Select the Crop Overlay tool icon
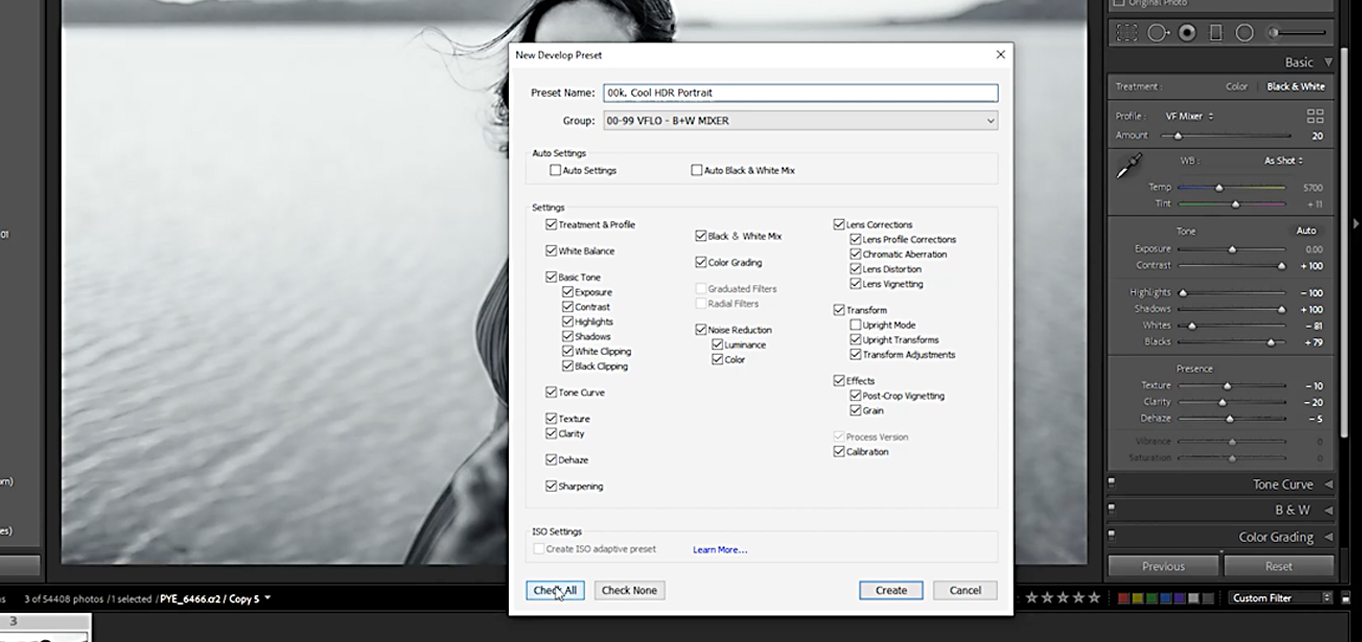The image size is (1362, 642). click(x=1127, y=33)
